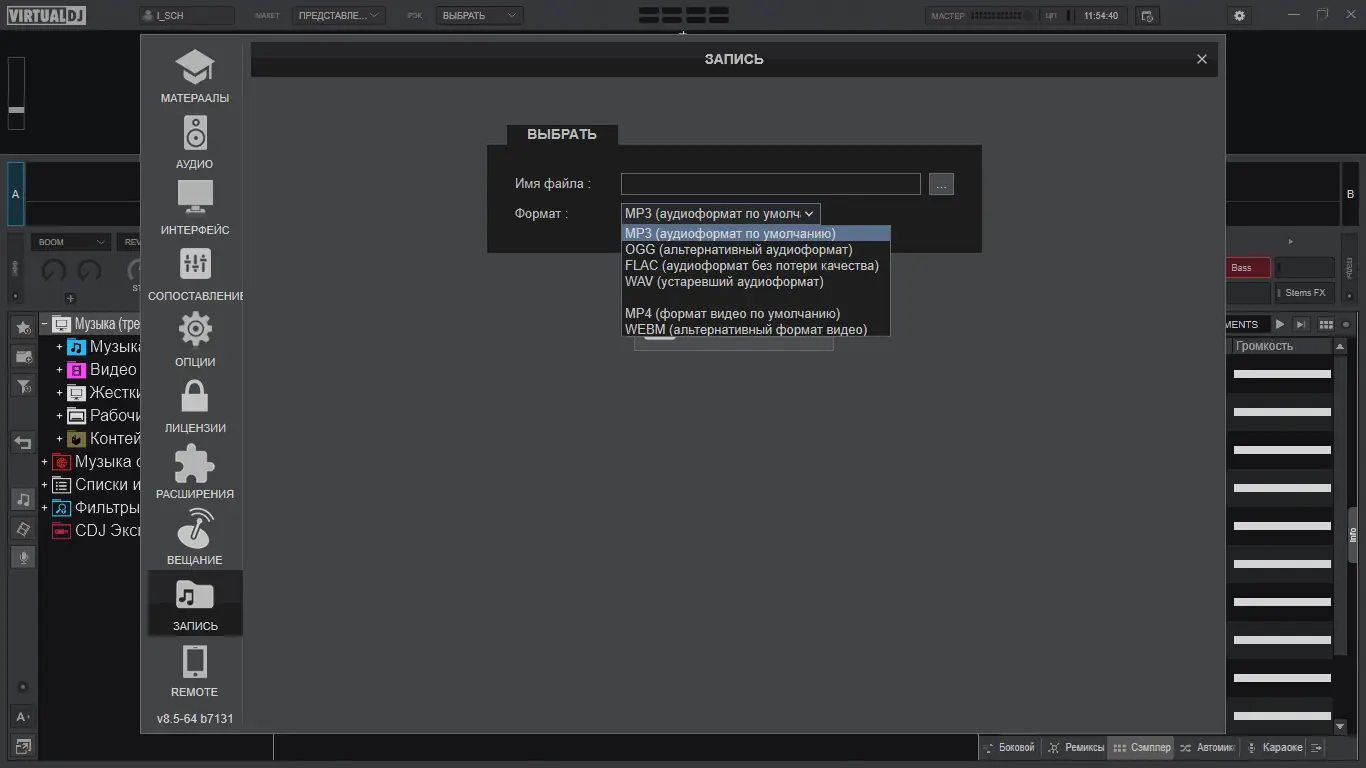Viewport: 1366px width, 768px height.
Task: Select deck B button
Action: 1350,194
